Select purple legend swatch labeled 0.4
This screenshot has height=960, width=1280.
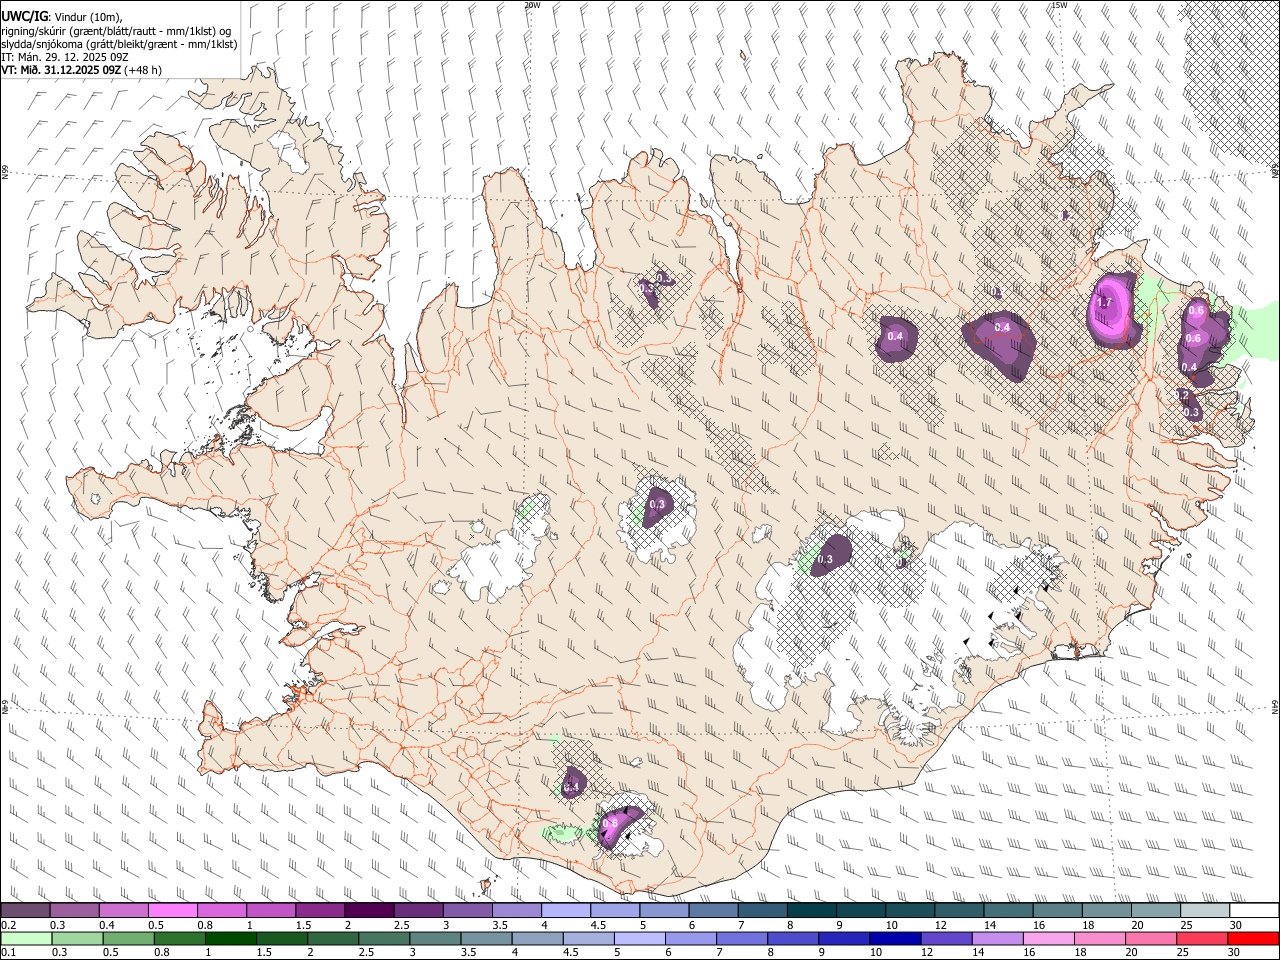(x=123, y=911)
